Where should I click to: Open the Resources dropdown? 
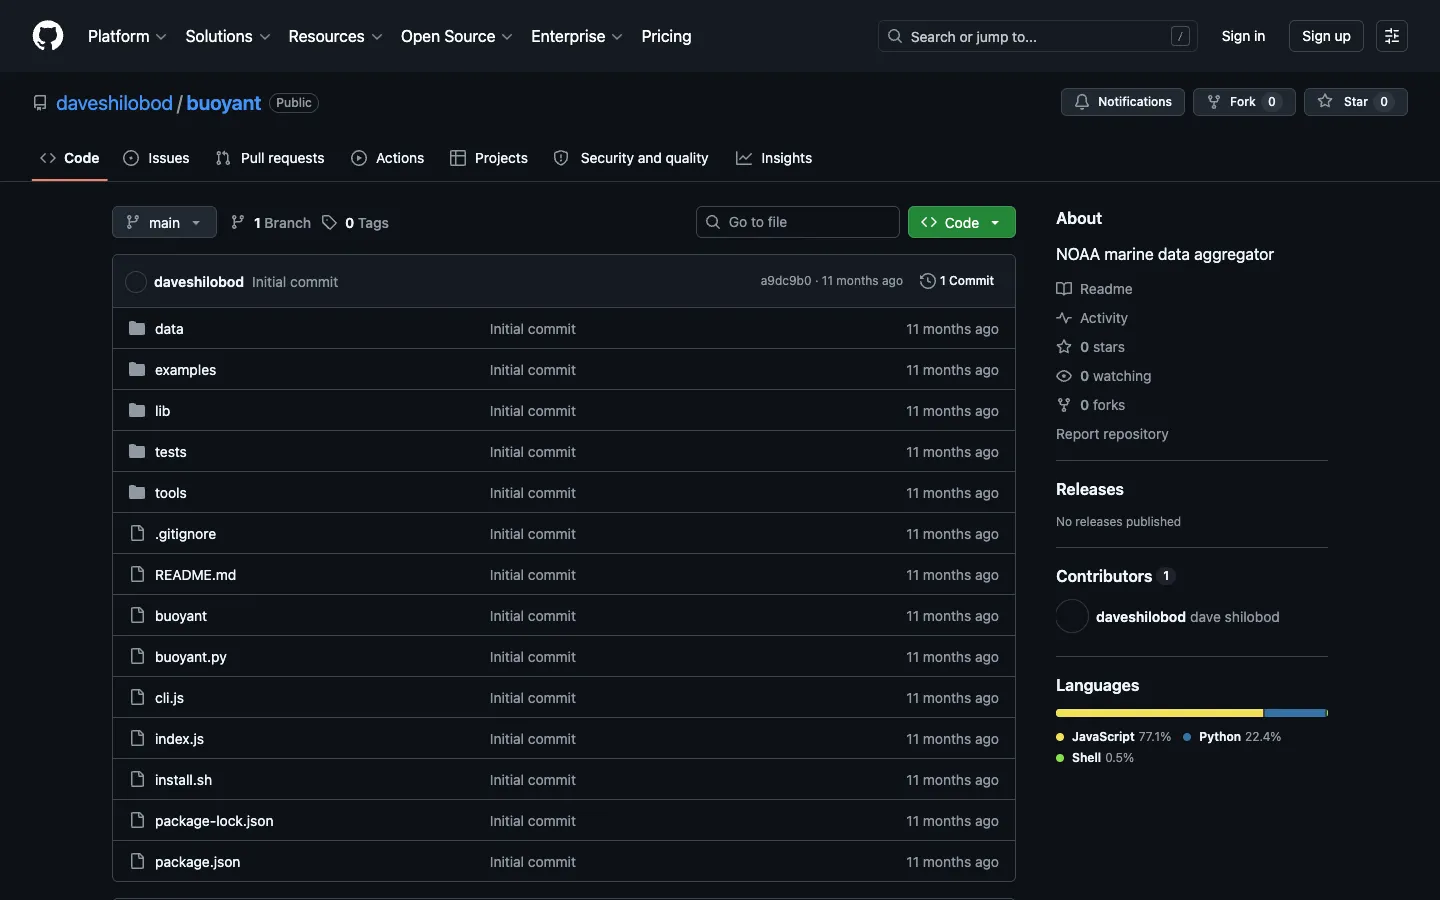coord(335,36)
